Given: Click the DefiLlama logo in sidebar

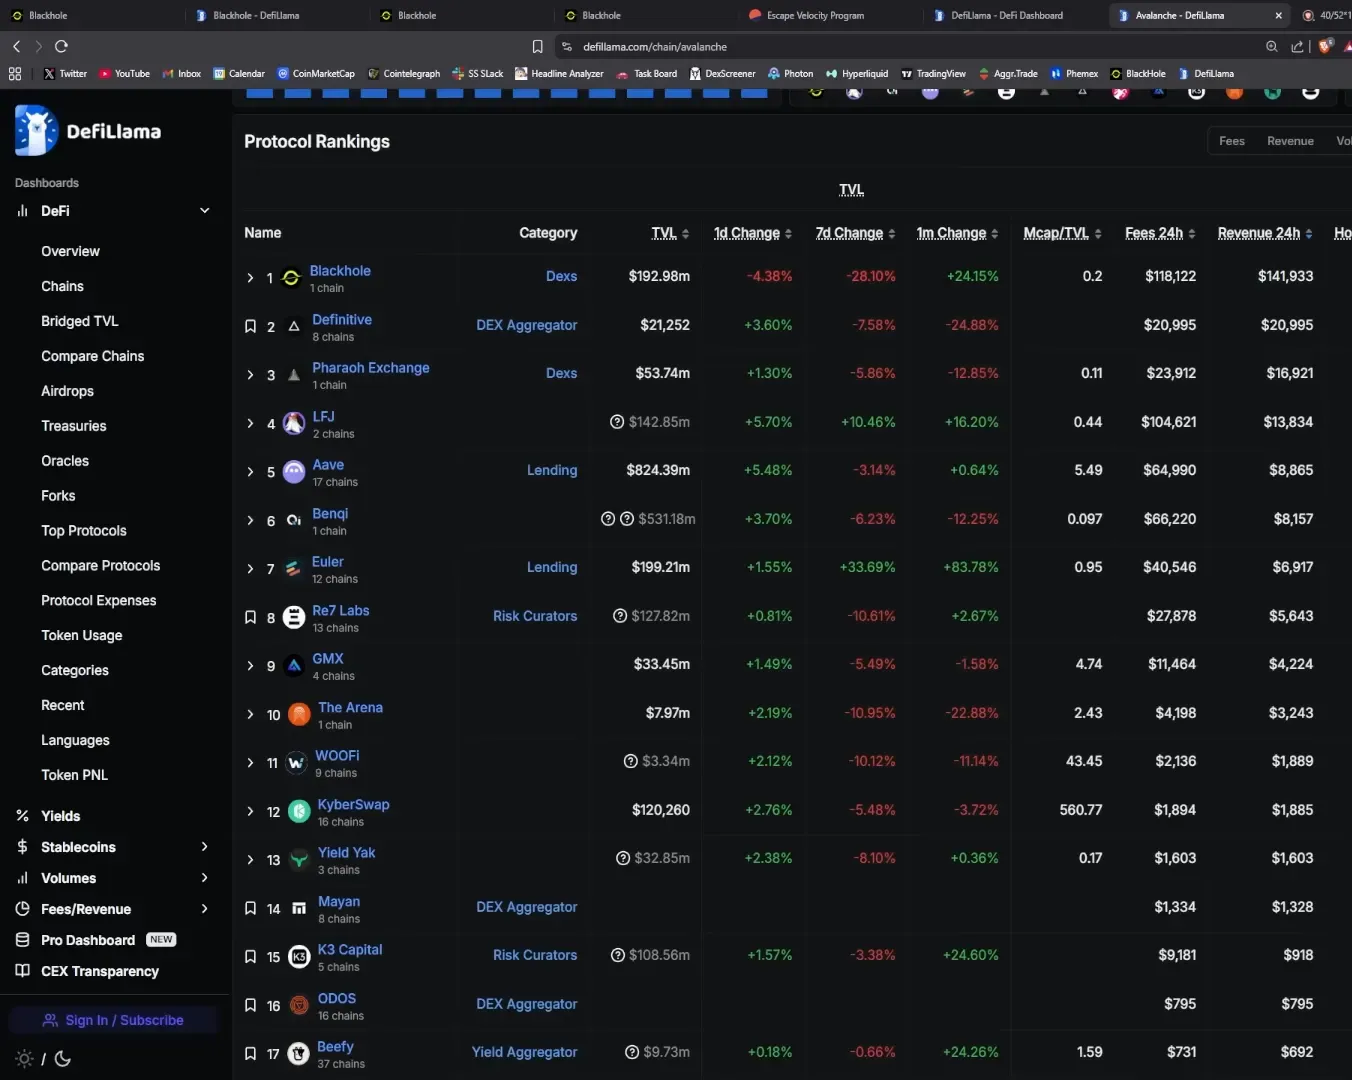Looking at the screenshot, I should (x=88, y=131).
